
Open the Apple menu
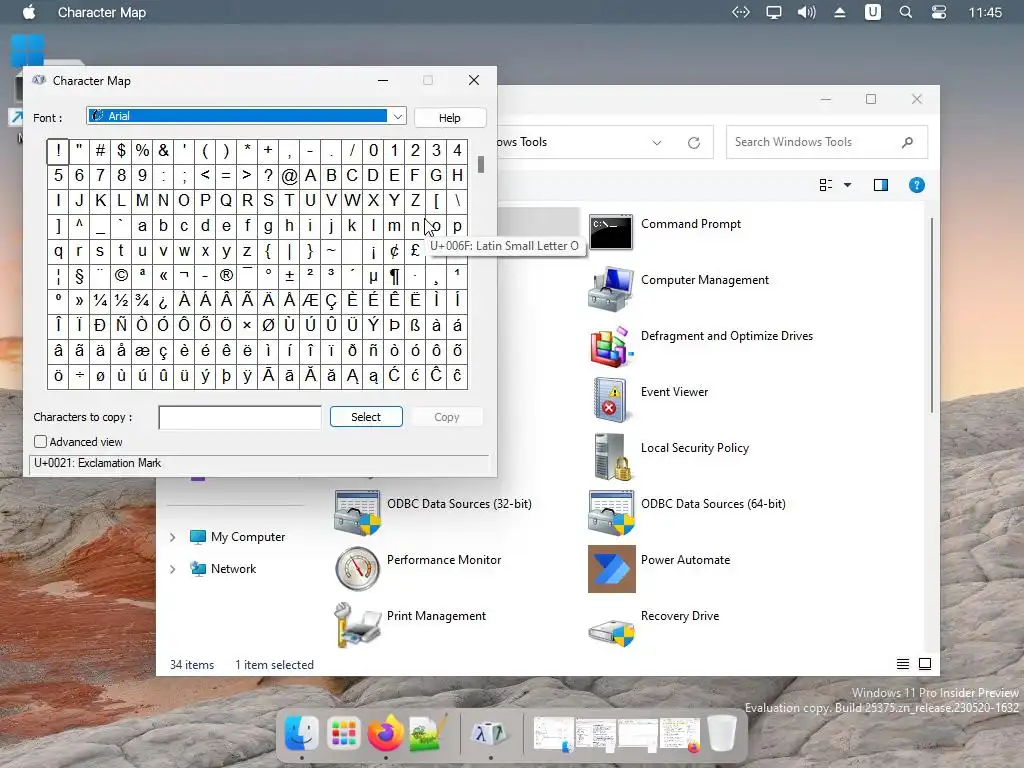pyautogui.click(x=29, y=12)
